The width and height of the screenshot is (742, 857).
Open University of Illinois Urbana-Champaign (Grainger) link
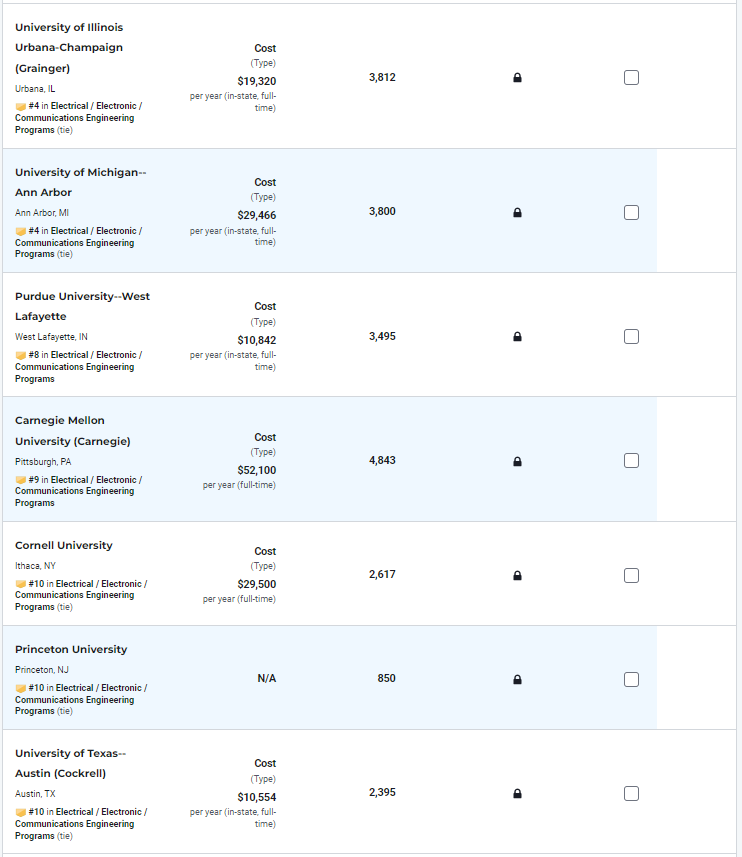click(69, 48)
